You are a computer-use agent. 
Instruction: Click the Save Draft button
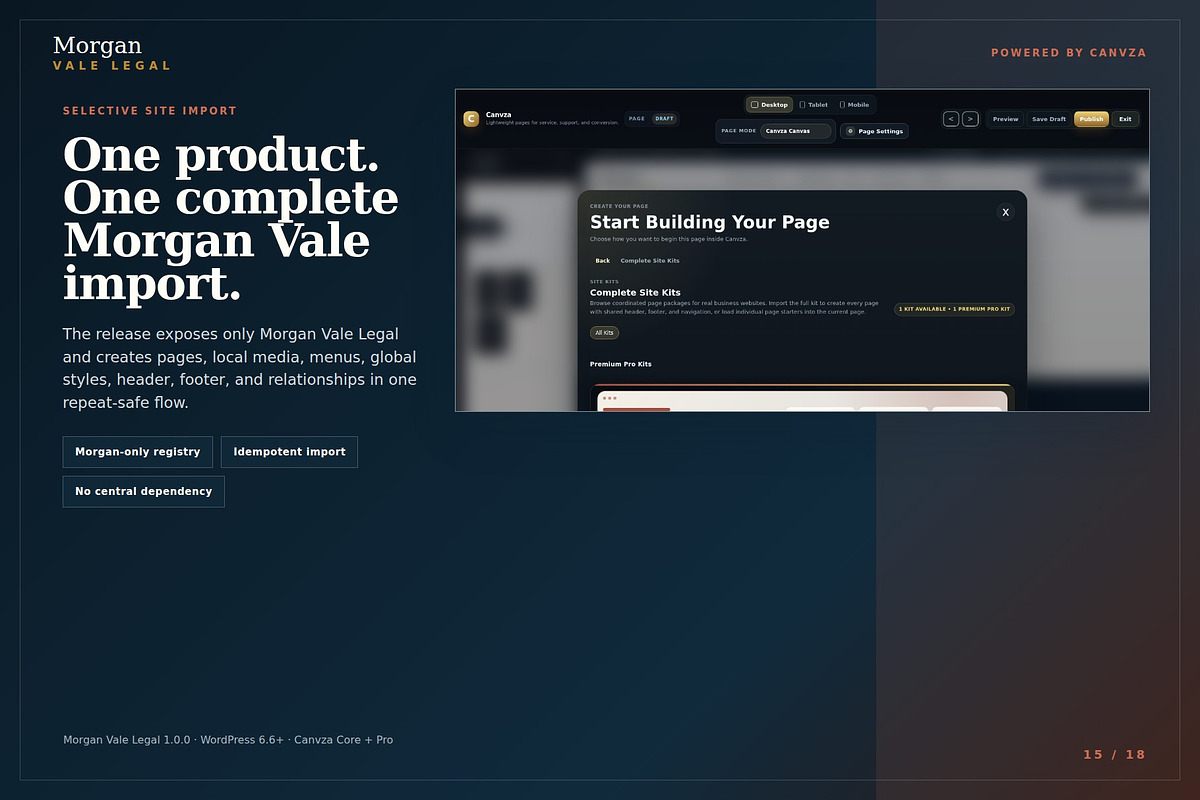(1049, 119)
